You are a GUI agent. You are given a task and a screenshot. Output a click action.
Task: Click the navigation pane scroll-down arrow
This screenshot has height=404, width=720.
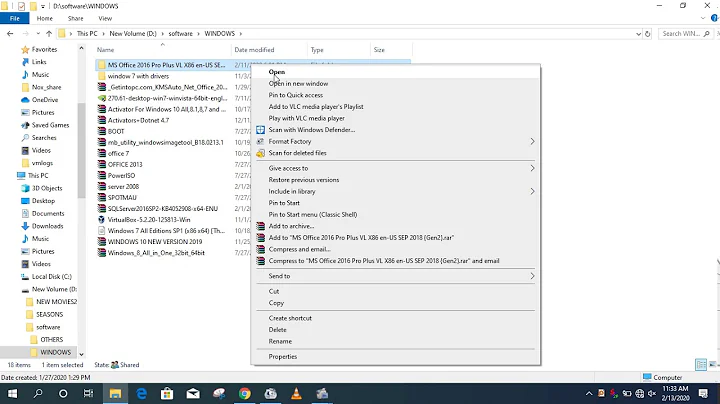pyautogui.click(x=81, y=354)
